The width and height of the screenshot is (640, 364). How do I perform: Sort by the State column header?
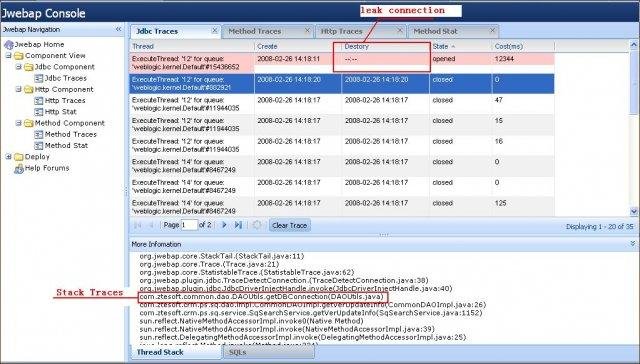[x=461, y=47]
